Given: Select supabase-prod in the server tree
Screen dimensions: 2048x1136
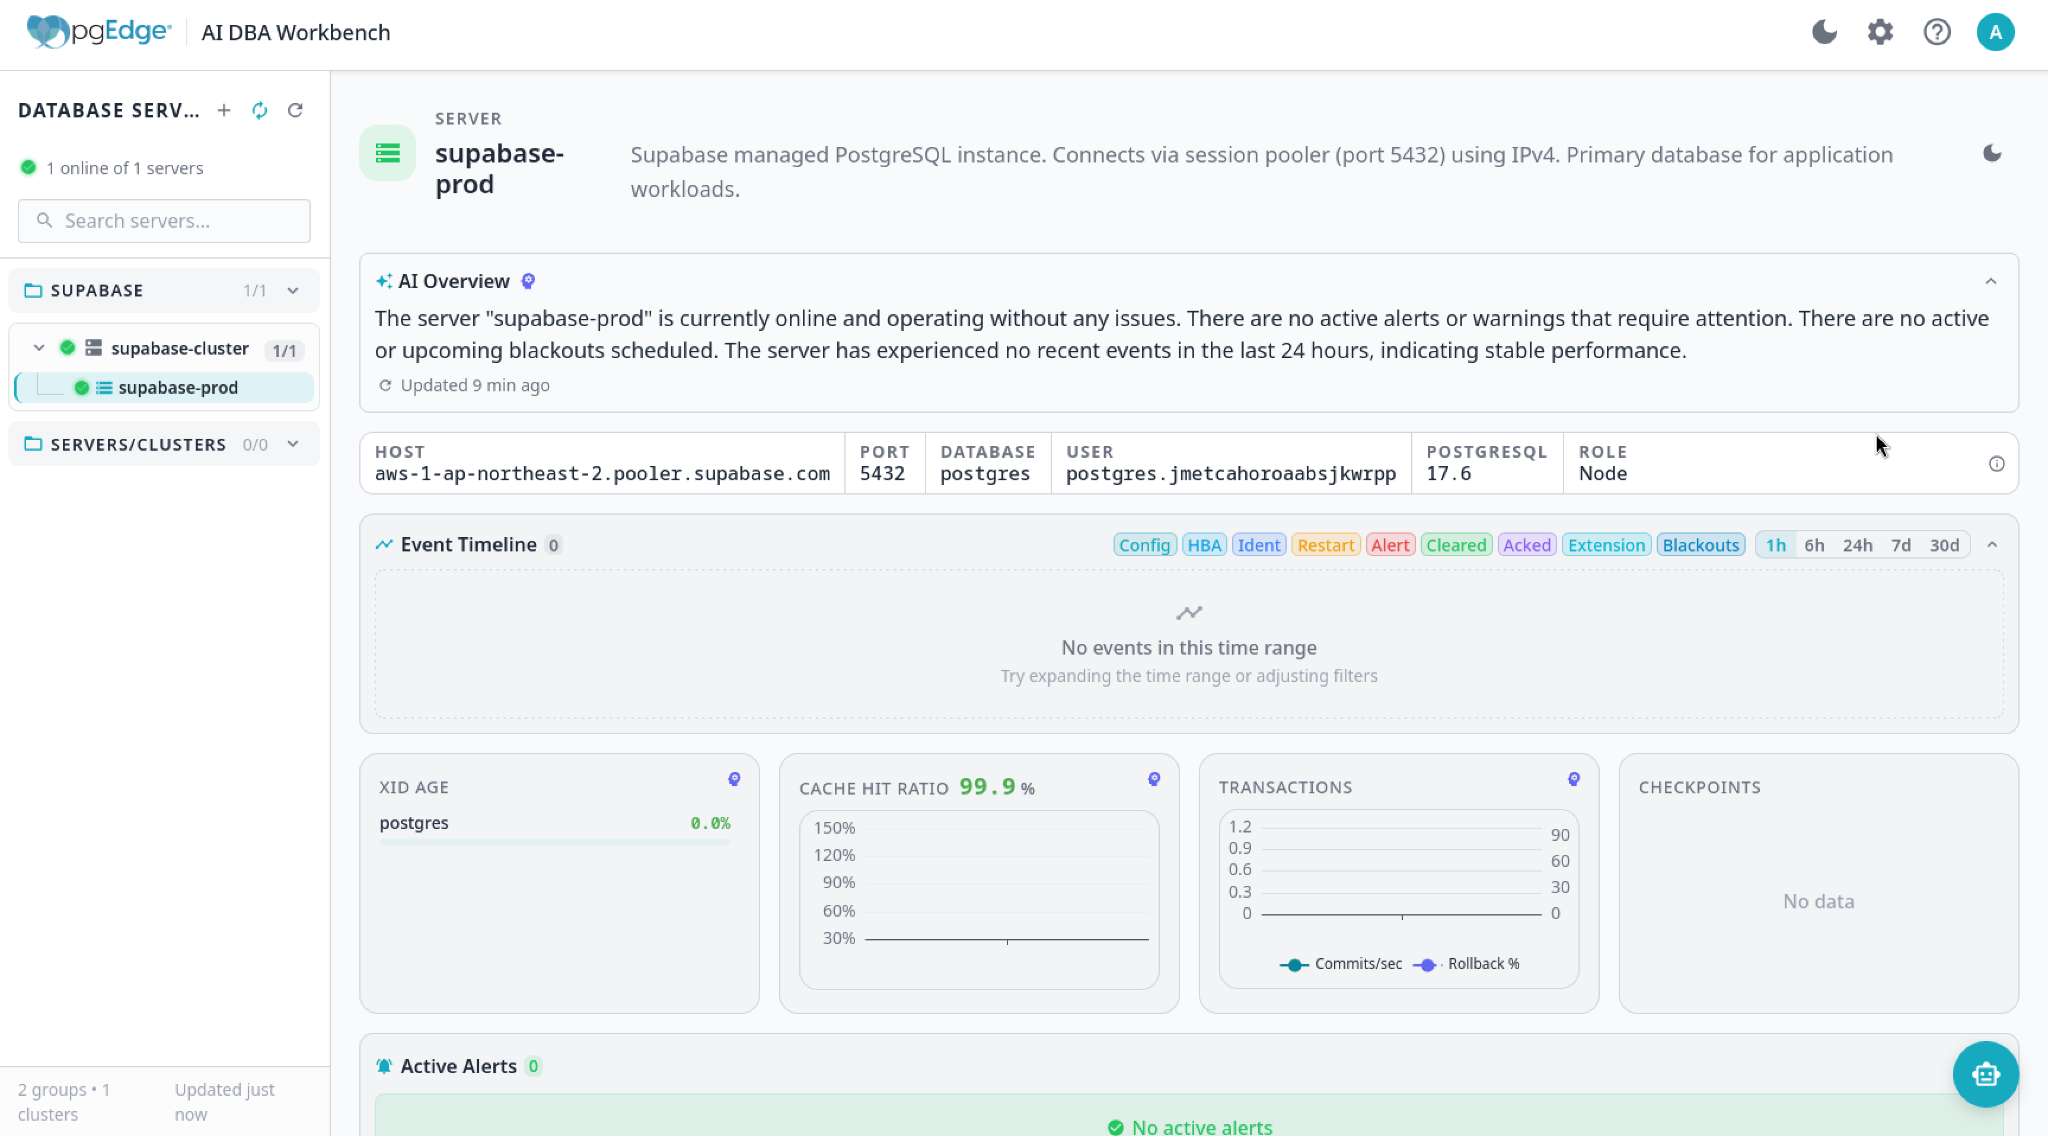Looking at the screenshot, I should coord(165,388).
